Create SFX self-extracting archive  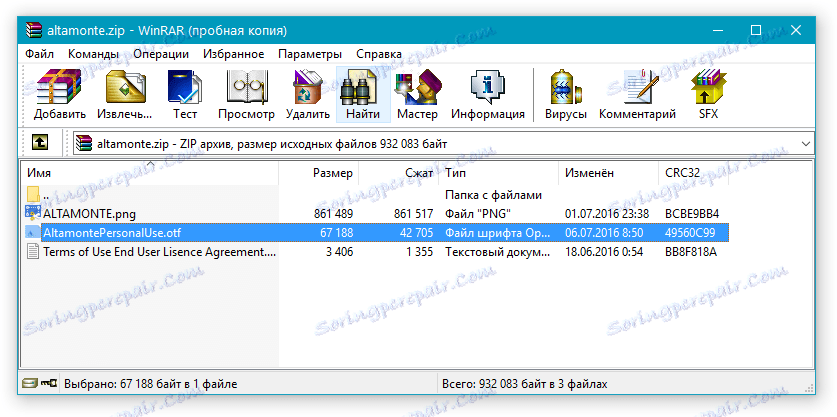[709, 95]
